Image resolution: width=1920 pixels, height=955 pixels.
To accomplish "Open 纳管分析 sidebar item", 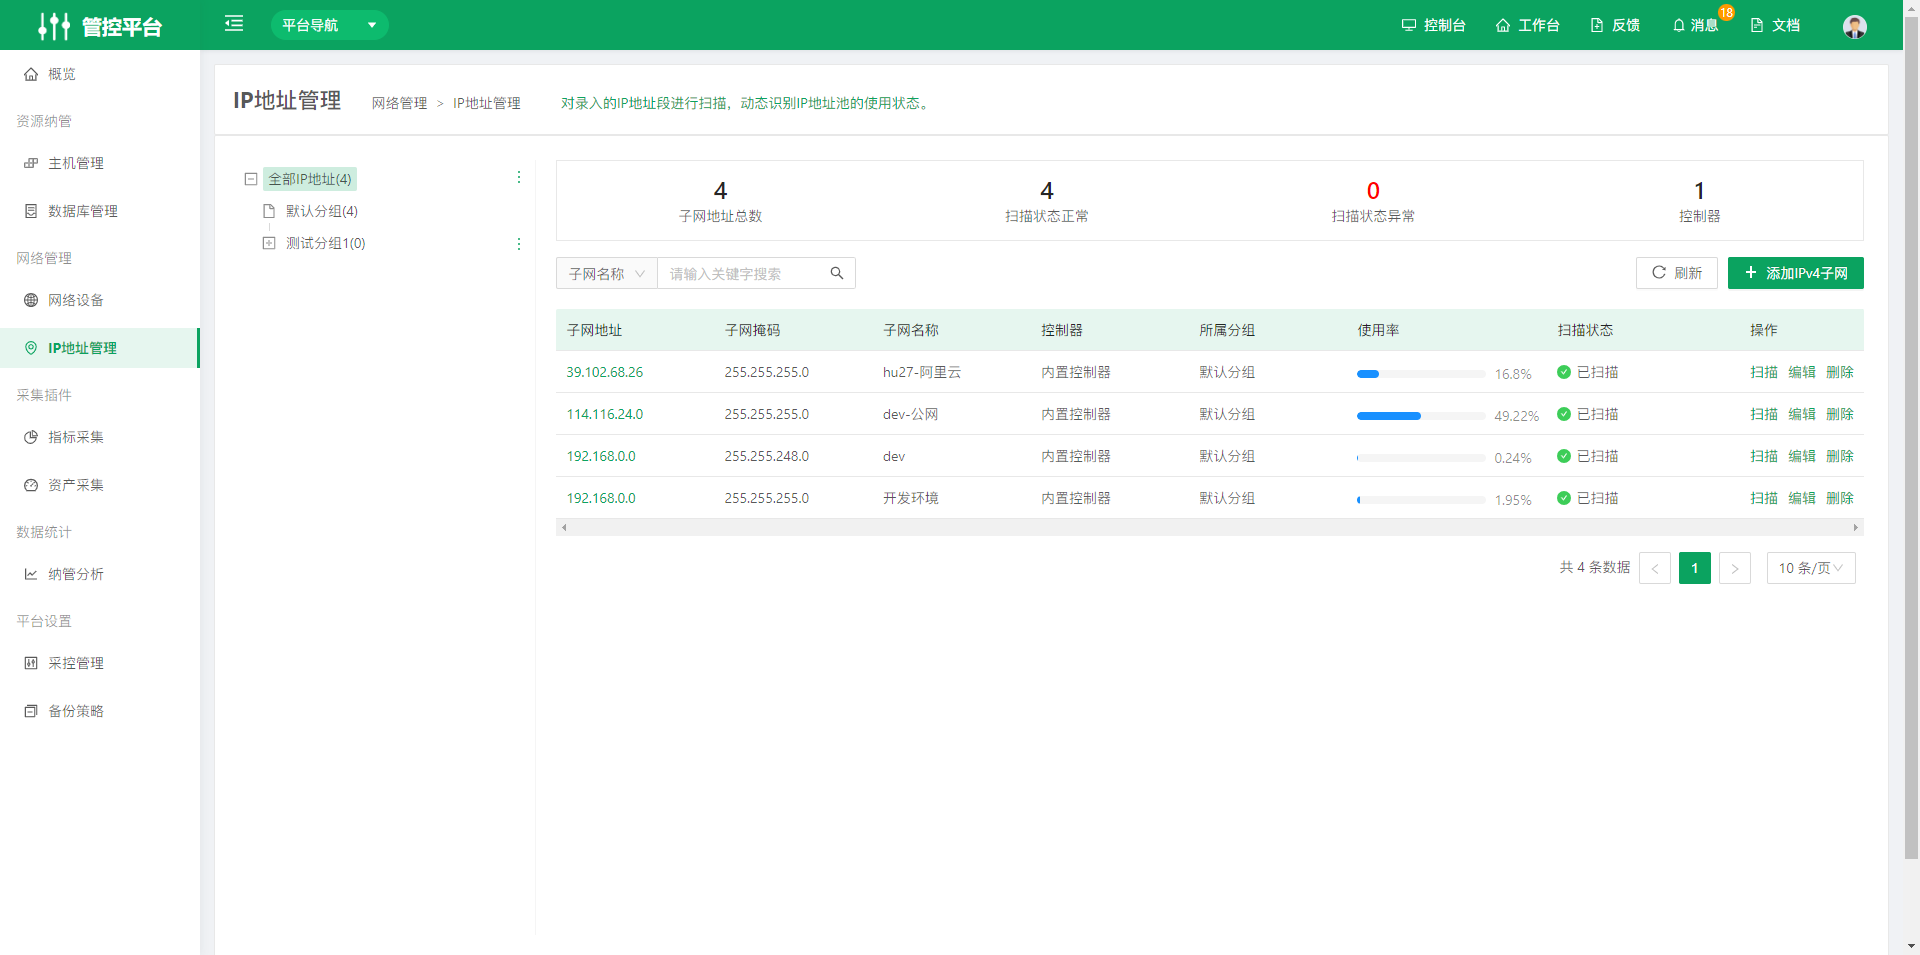I will (x=100, y=574).
